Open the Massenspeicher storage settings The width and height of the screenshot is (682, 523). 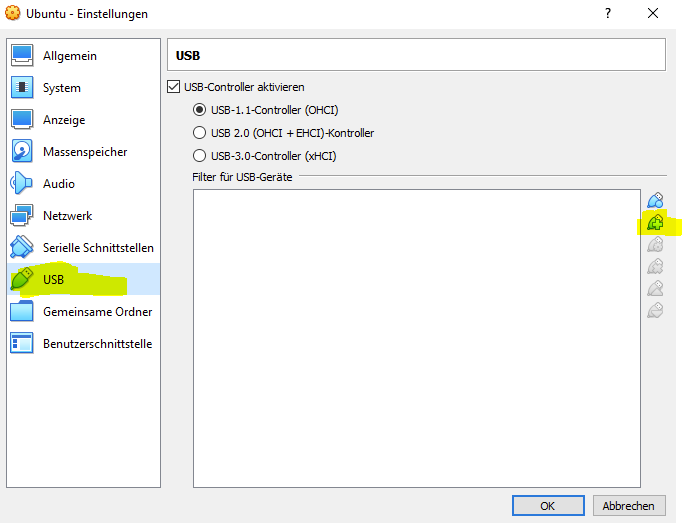[x=83, y=152]
